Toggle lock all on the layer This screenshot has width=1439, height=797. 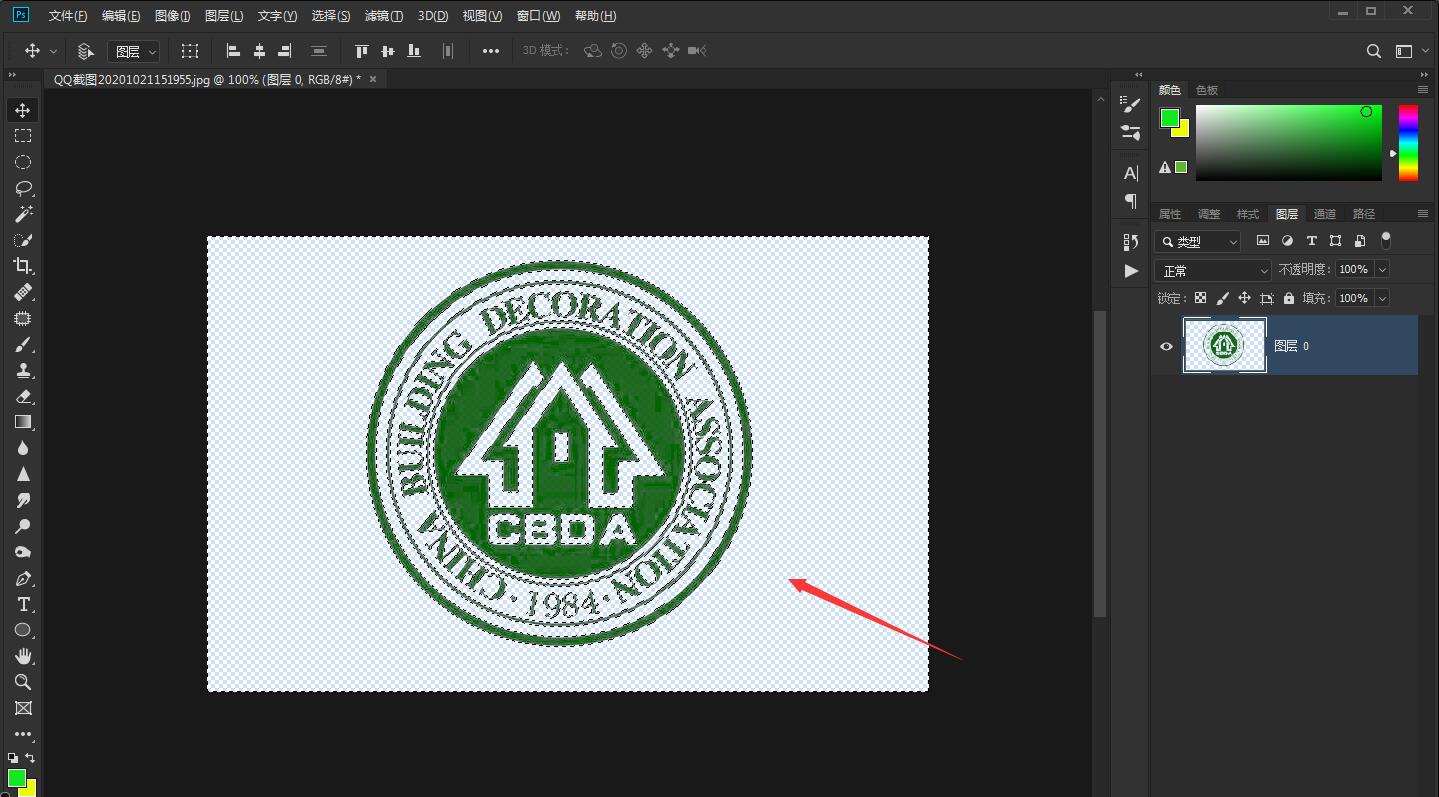1288,298
